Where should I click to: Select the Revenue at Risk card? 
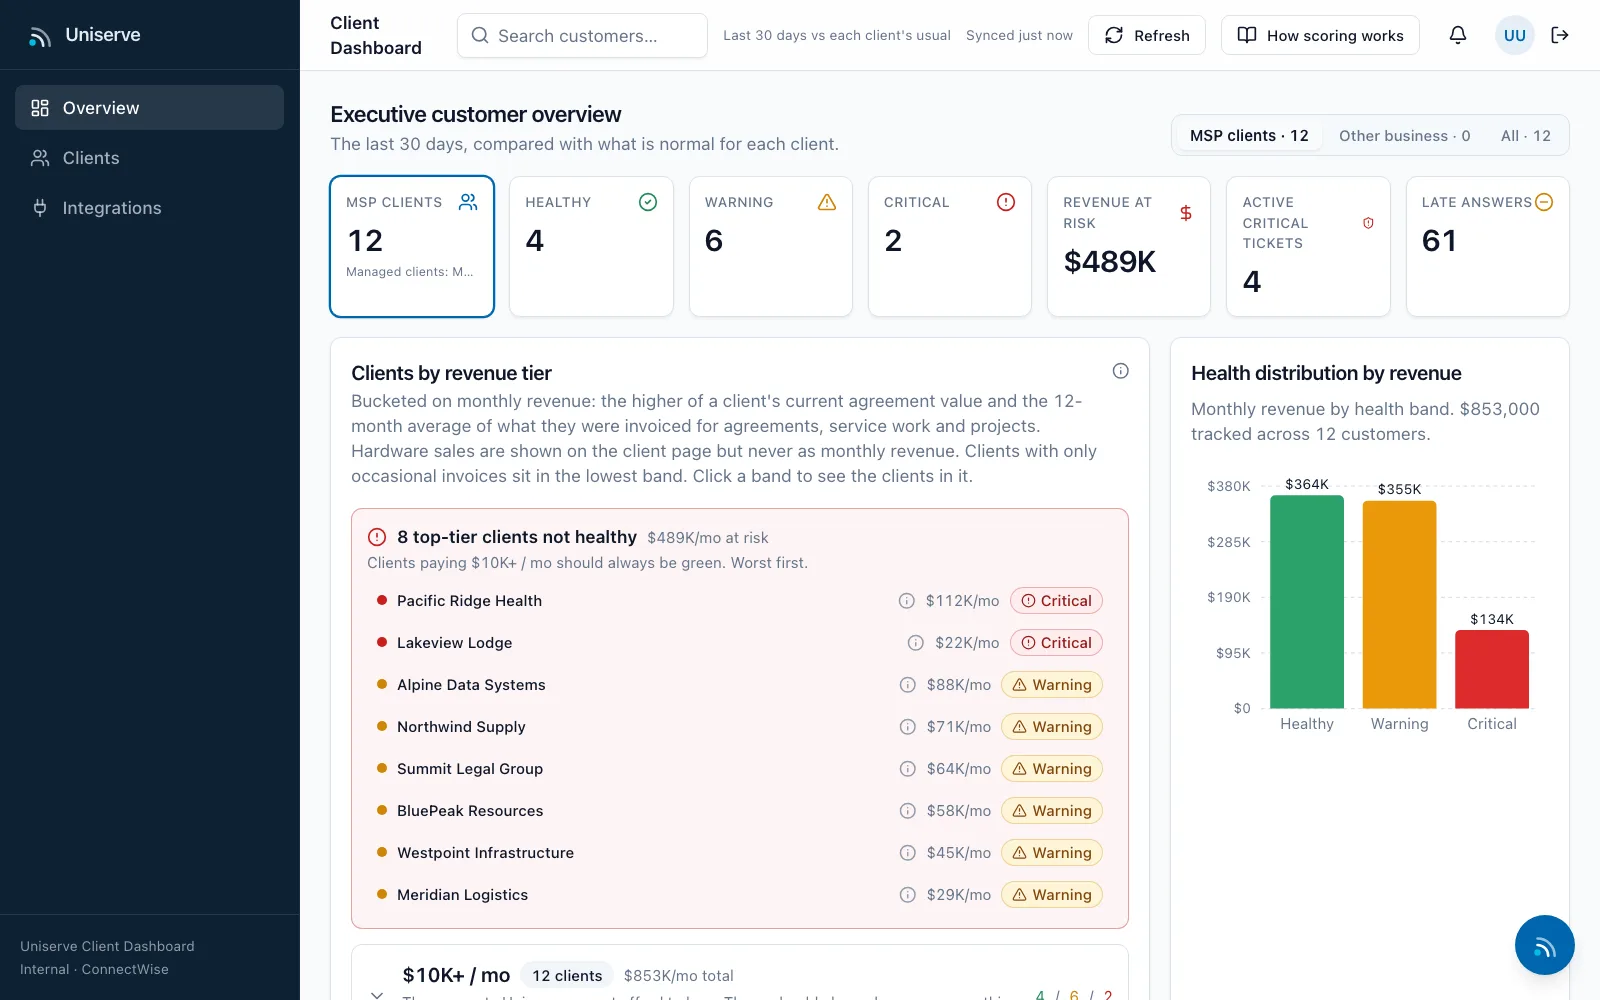1129,246
